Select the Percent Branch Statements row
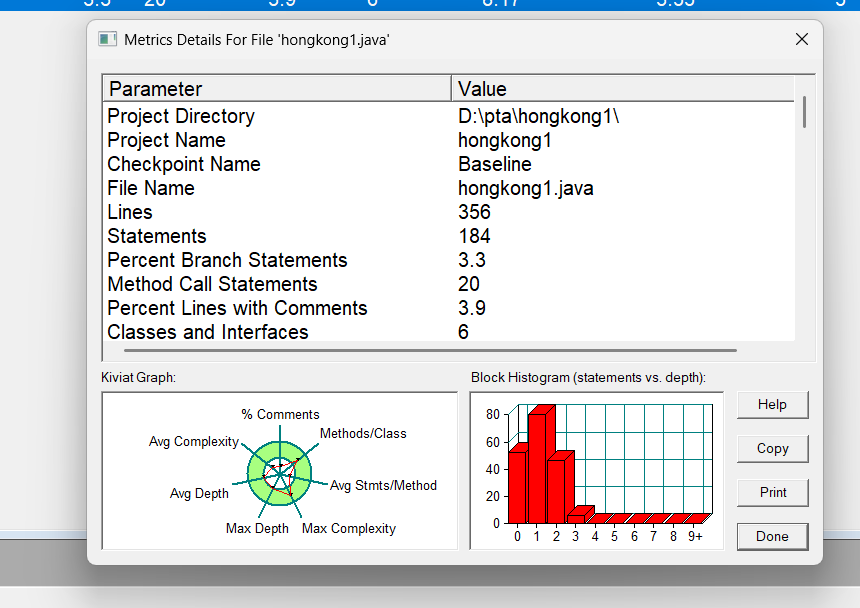Image resolution: width=860 pixels, height=608 pixels. (x=449, y=260)
